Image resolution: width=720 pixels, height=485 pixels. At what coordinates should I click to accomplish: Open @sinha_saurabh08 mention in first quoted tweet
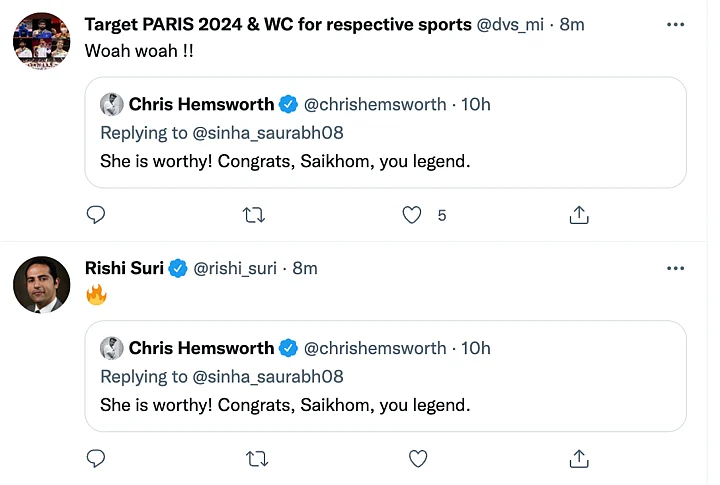coord(268,133)
